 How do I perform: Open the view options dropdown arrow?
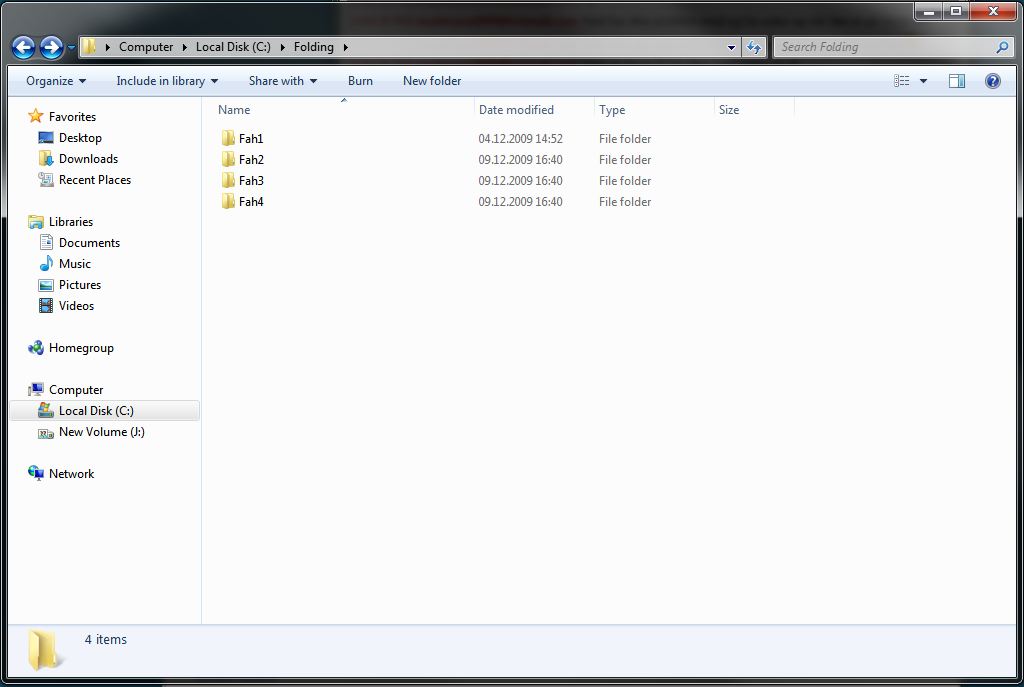point(923,81)
